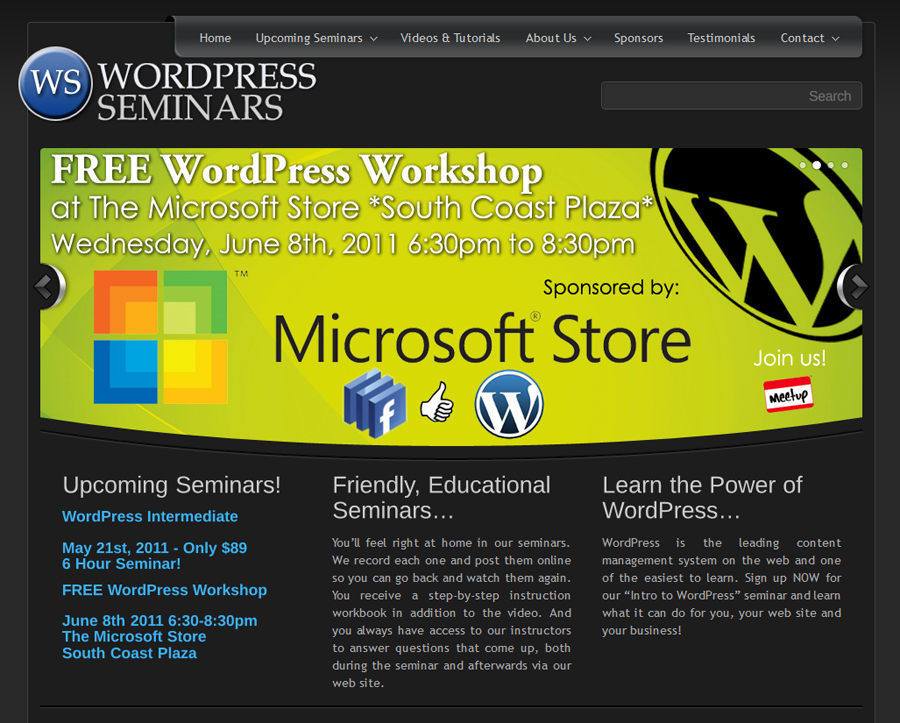The height and width of the screenshot is (723, 900).
Task: Click the 'Sponsored by:' banner text
Action: point(611,287)
